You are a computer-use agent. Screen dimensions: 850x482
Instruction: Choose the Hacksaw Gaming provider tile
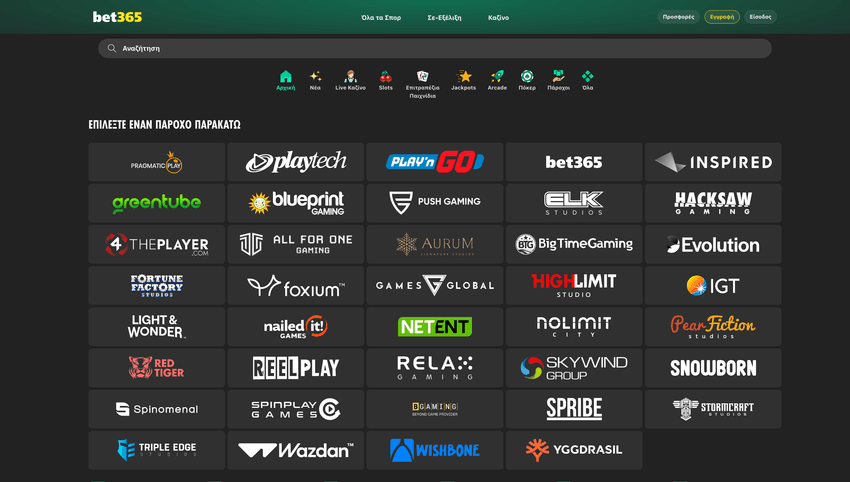coord(713,203)
